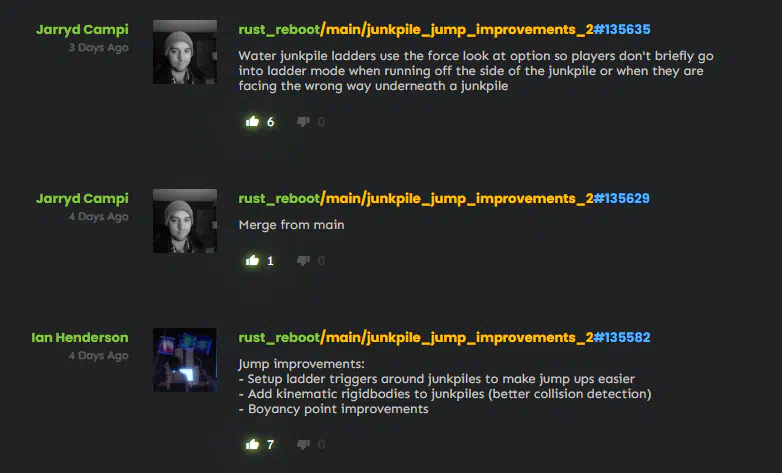
Task: Open Jarryd Campi's avatar on commit #135635
Action: pyautogui.click(x=185, y=52)
